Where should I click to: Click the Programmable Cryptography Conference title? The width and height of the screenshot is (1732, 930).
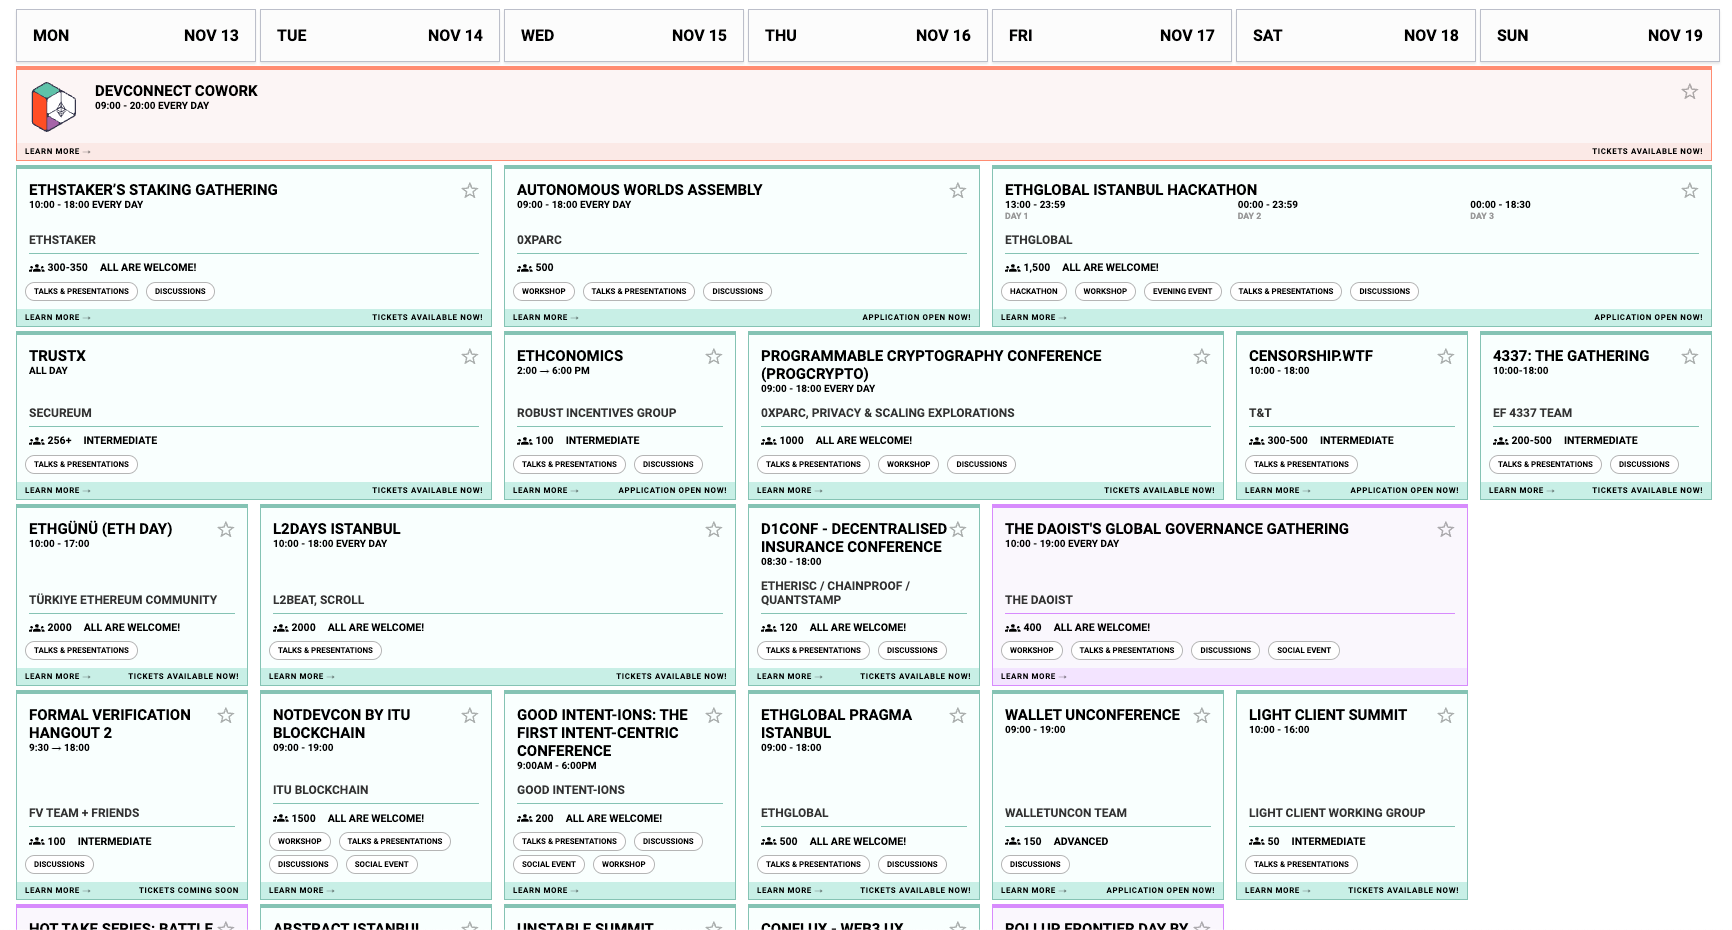pos(931,365)
